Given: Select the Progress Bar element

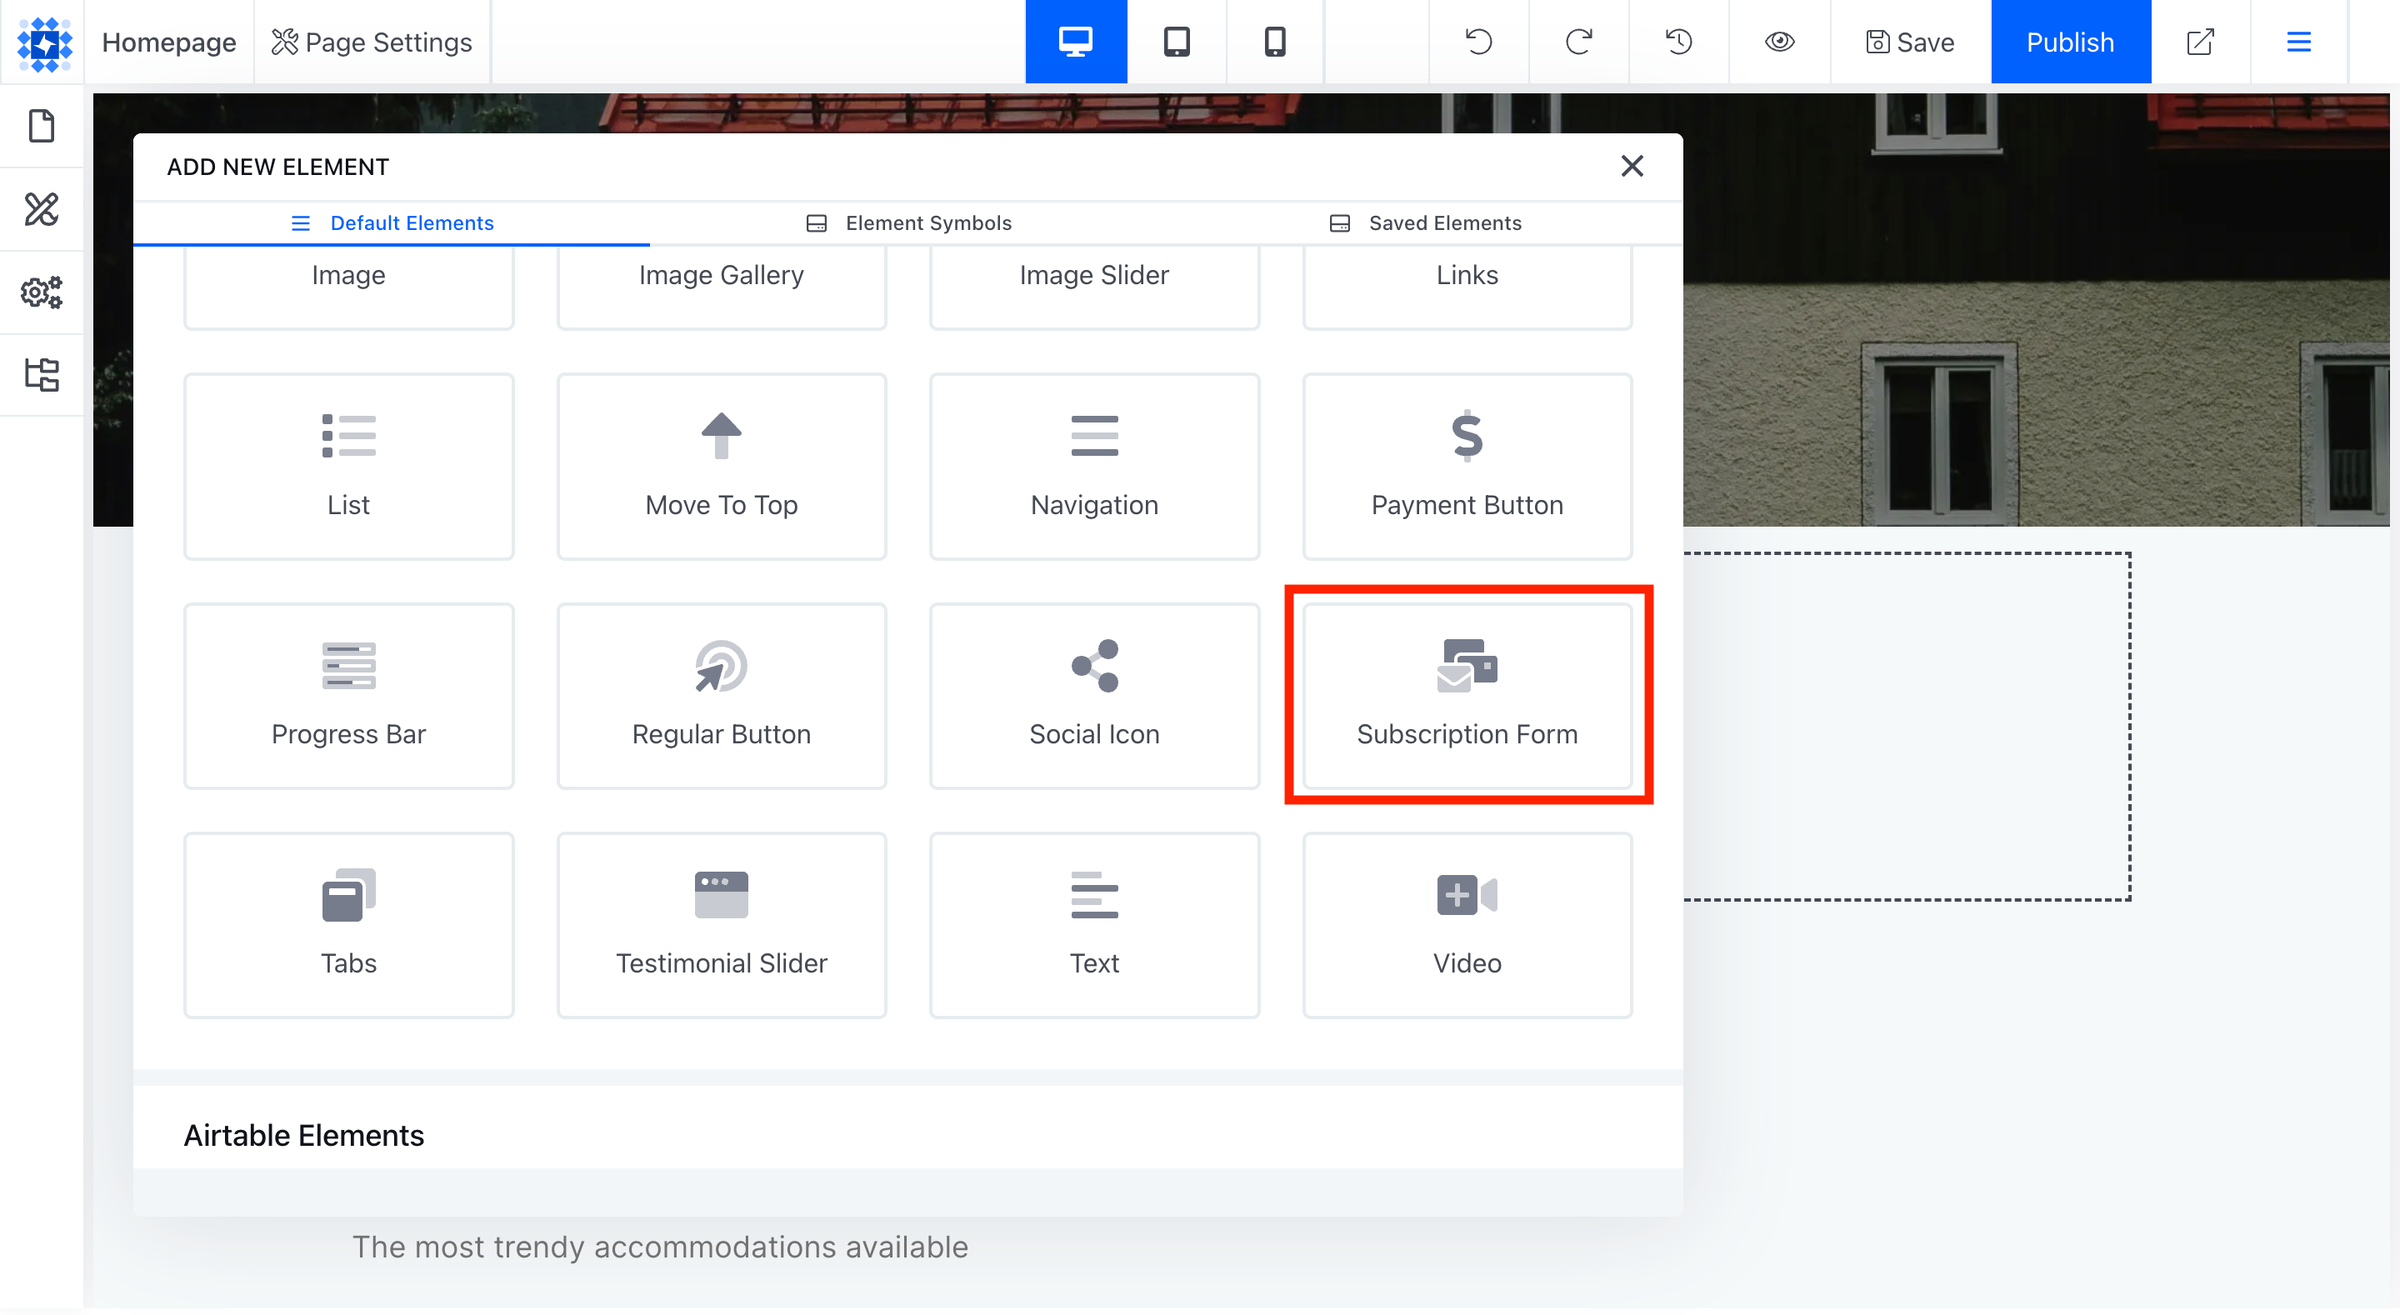Looking at the screenshot, I should coord(348,696).
